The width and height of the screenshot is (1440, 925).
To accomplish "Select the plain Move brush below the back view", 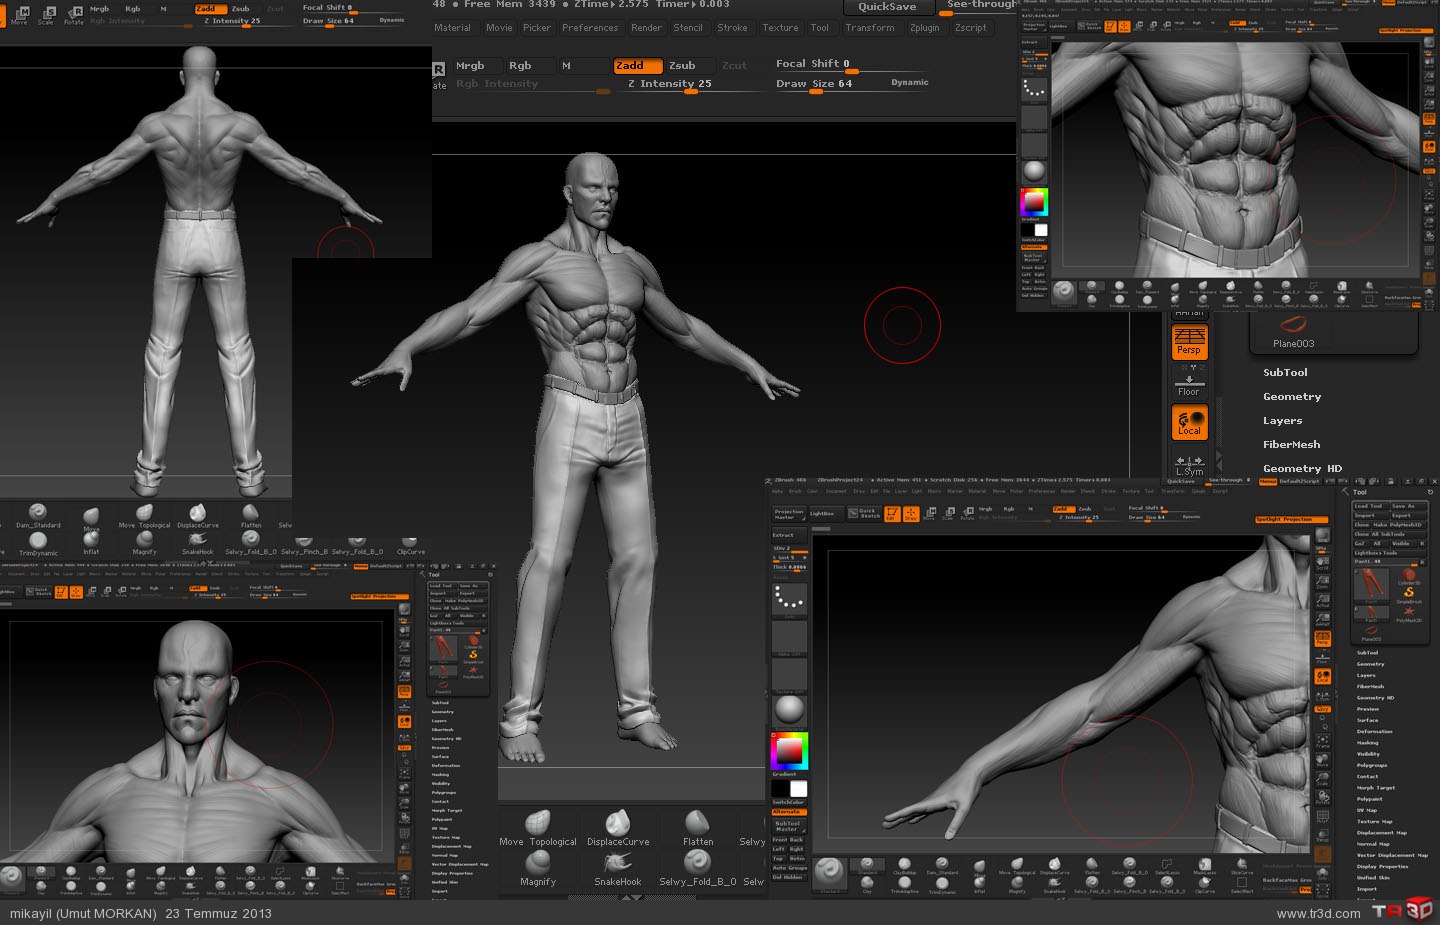I will [91, 516].
